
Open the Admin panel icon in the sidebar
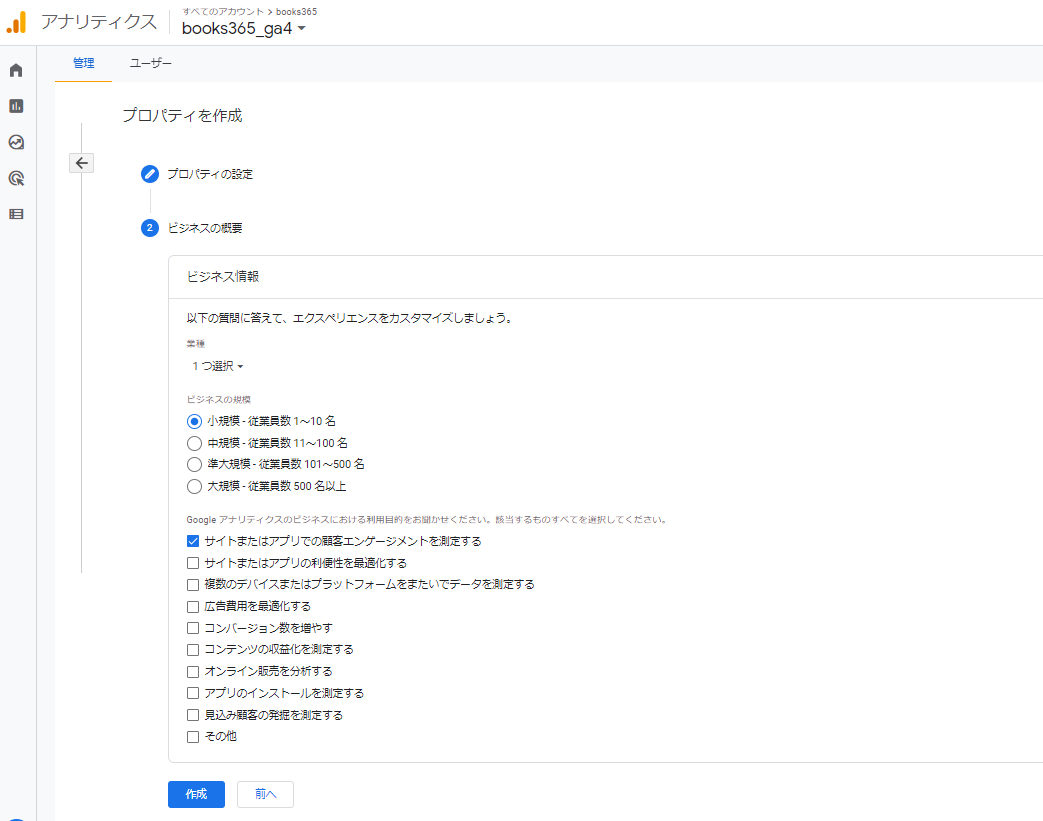point(16,214)
